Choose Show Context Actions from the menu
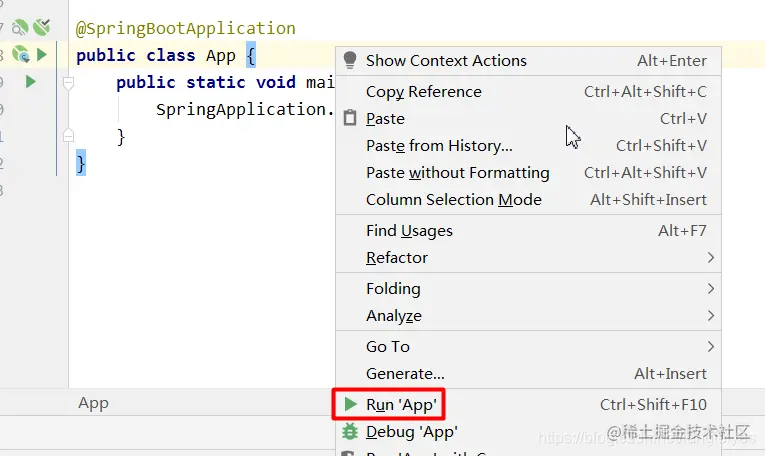The height and width of the screenshot is (456, 765). [x=528, y=60]
